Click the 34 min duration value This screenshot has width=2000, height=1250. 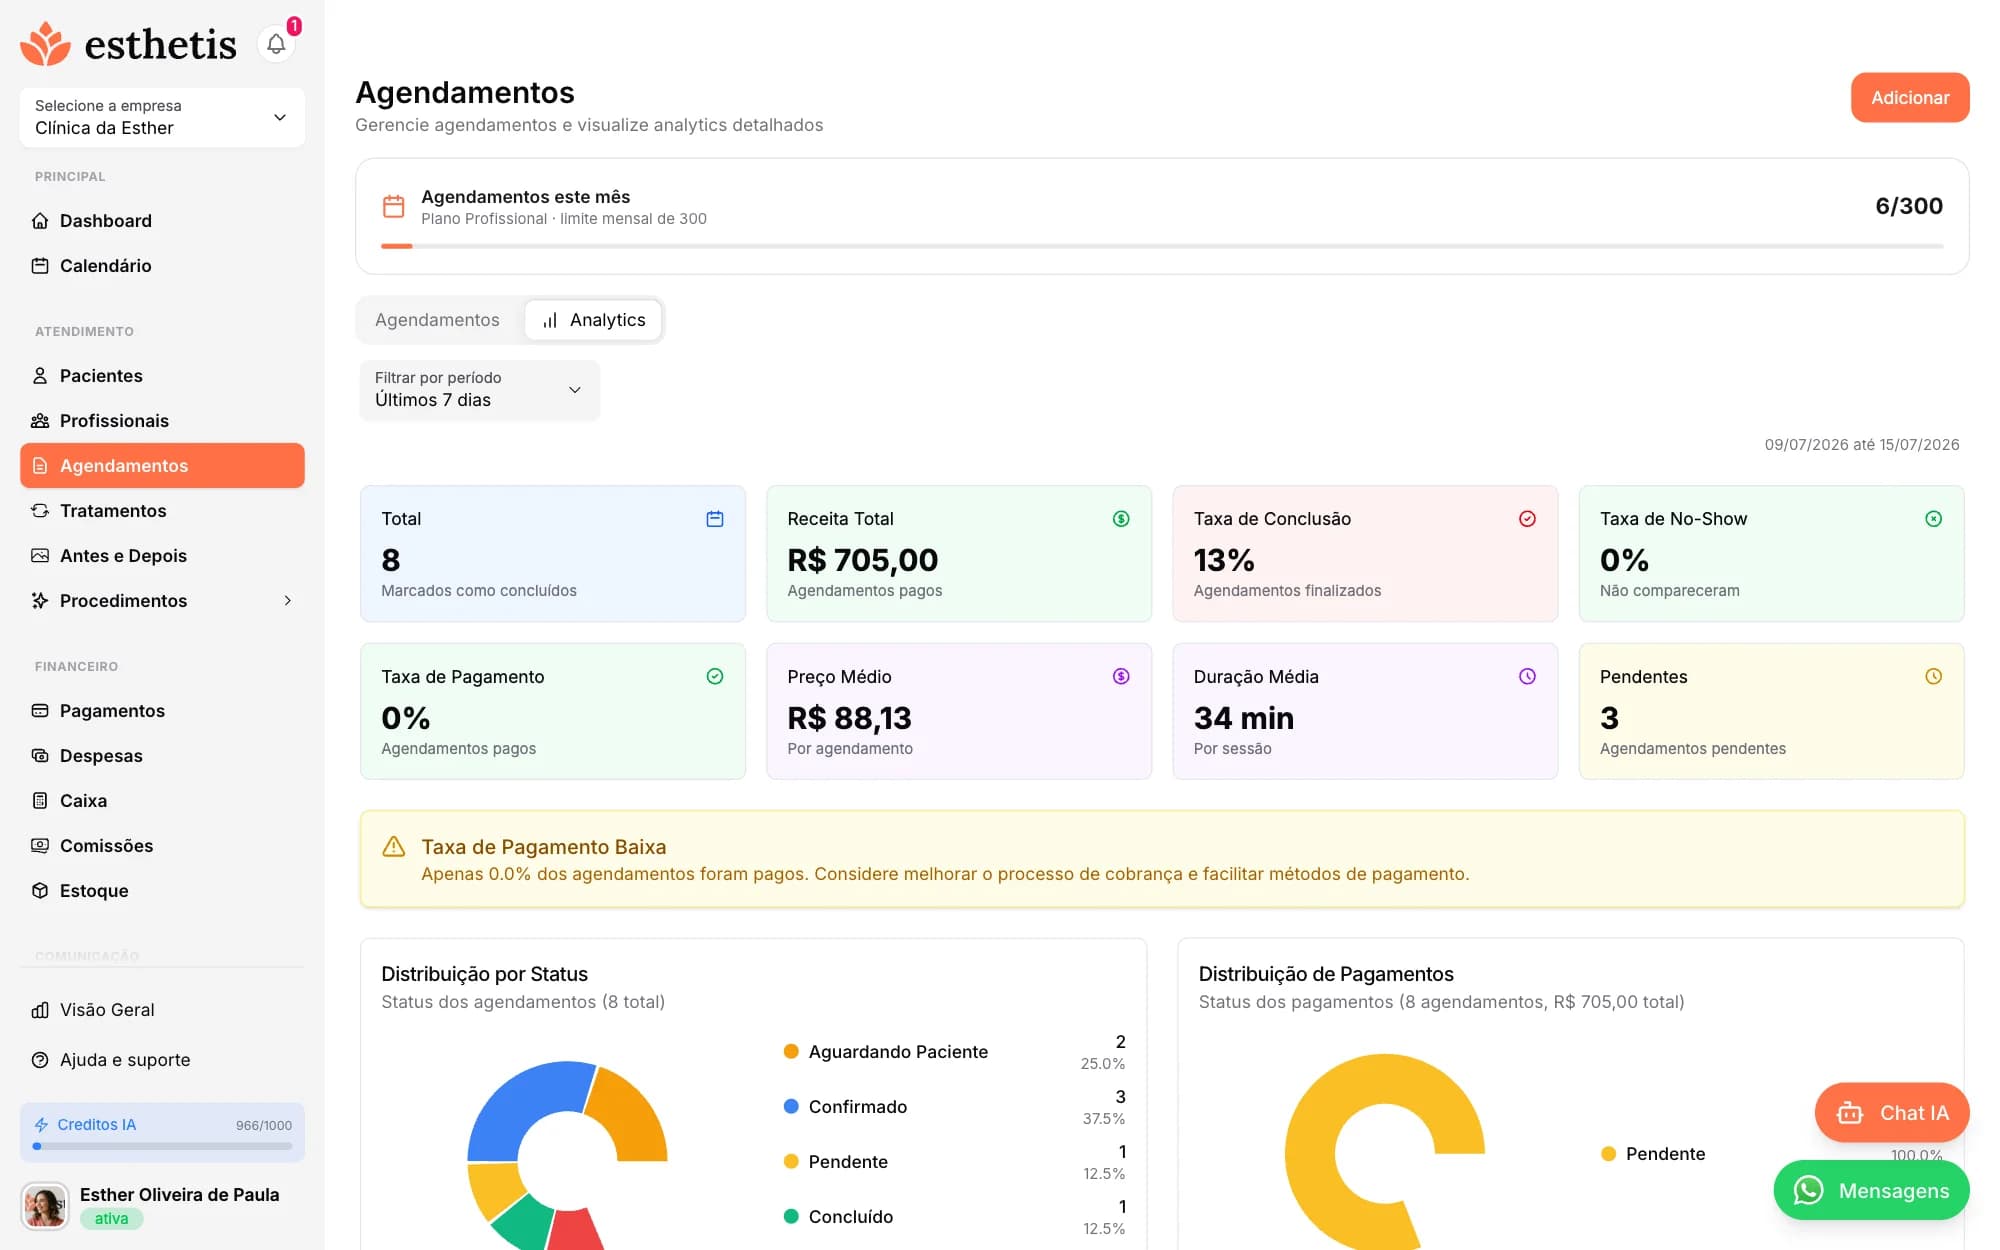pyautogui.click(x=1244, y=718)
